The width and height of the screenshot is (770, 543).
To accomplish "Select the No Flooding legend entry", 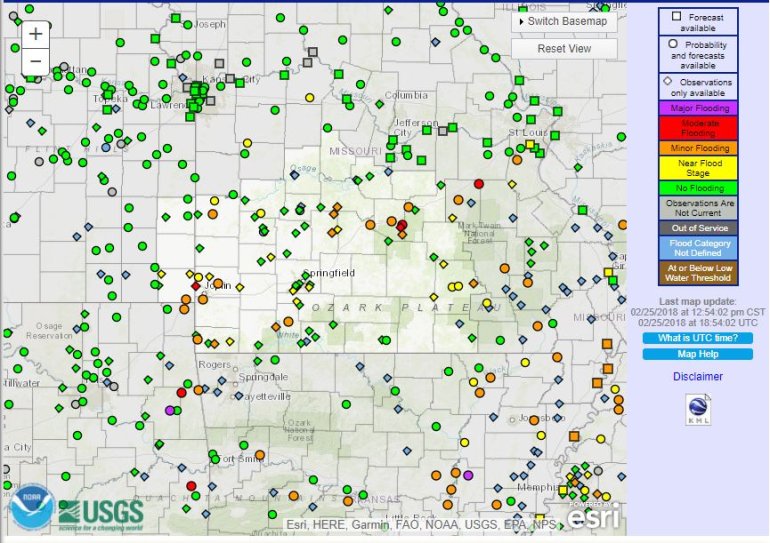I will [698, 188].
